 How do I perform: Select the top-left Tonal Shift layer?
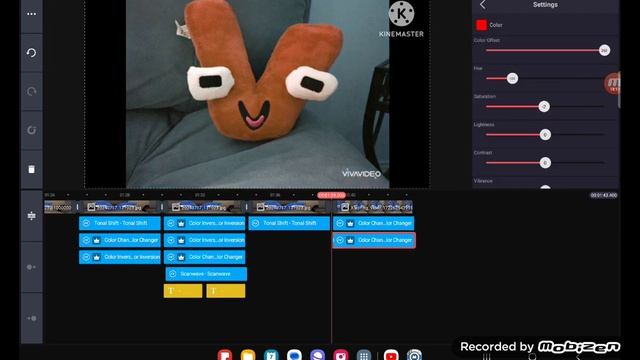(x=120, y=223)
